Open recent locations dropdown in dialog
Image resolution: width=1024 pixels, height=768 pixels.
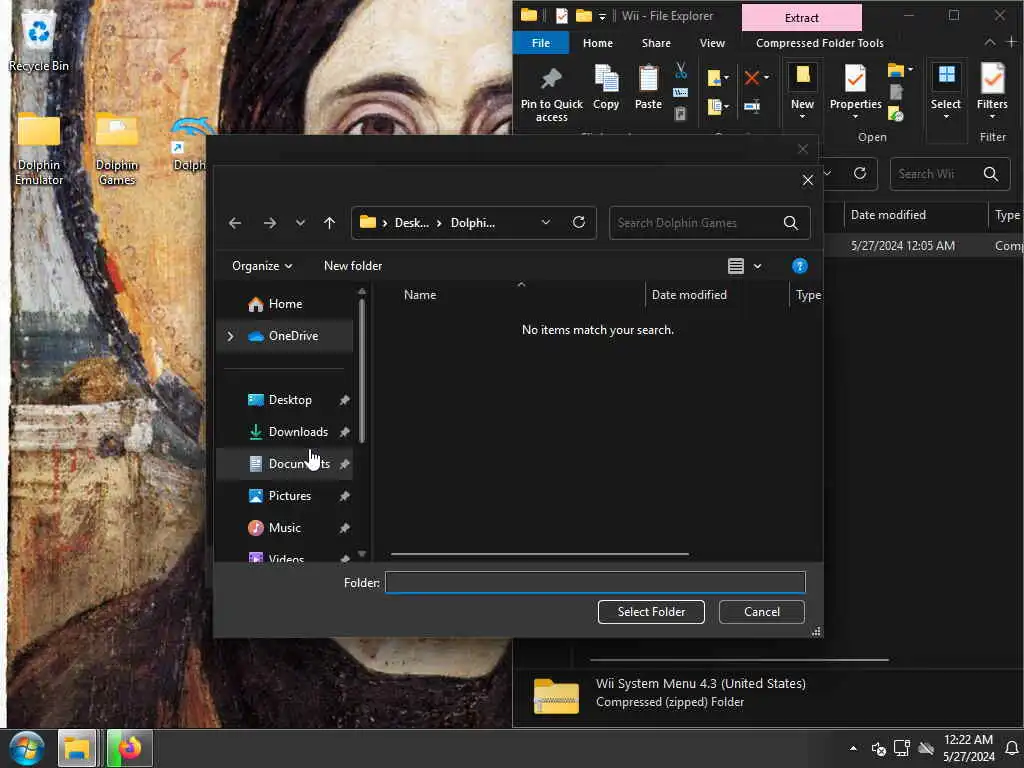(300, 223)
